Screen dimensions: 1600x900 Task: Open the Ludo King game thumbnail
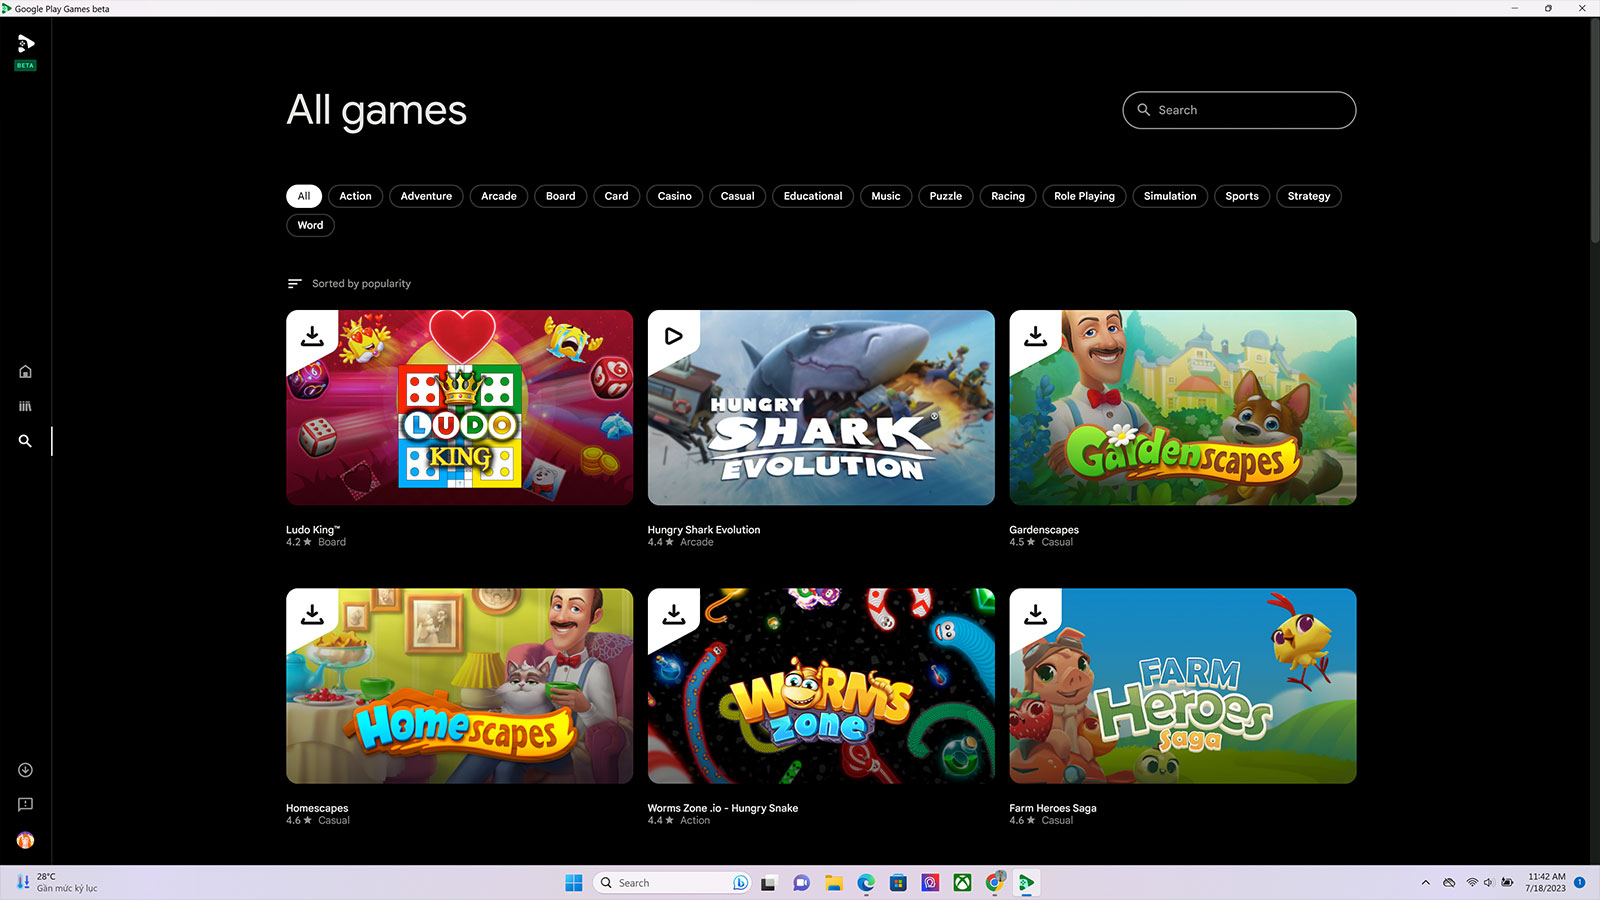(460, 408)
